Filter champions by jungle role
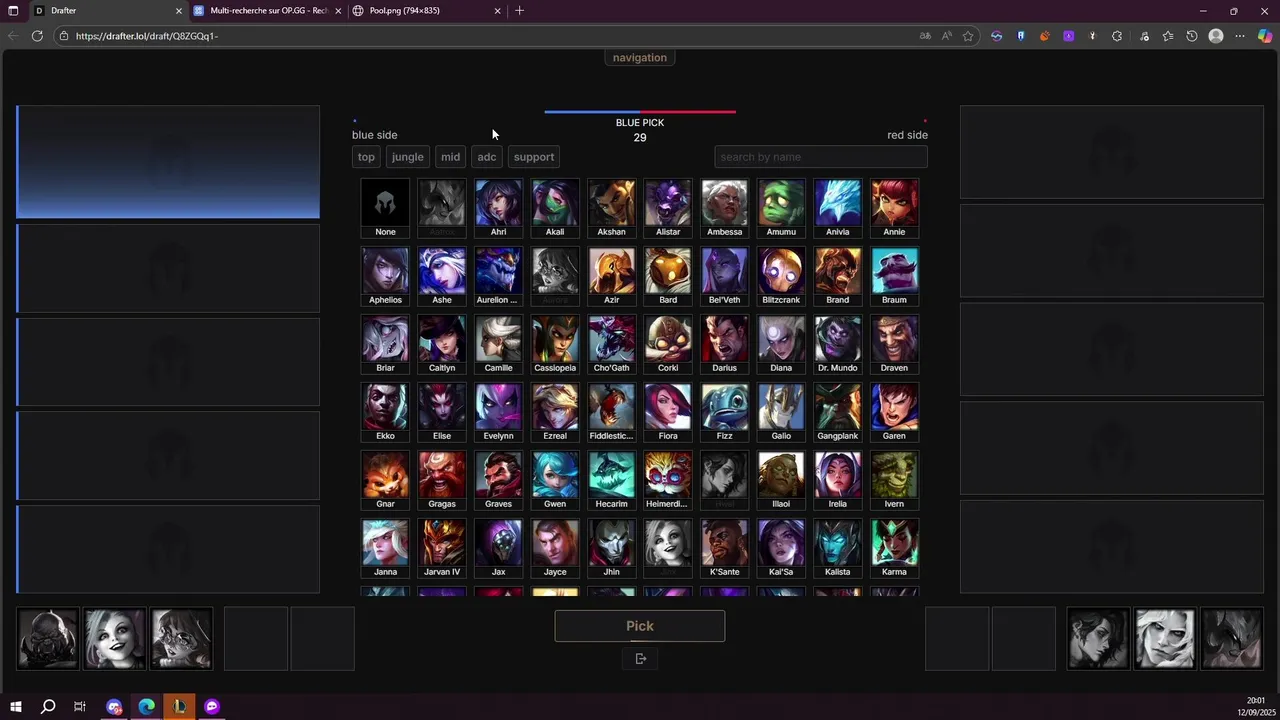 [x=407, y=157]
